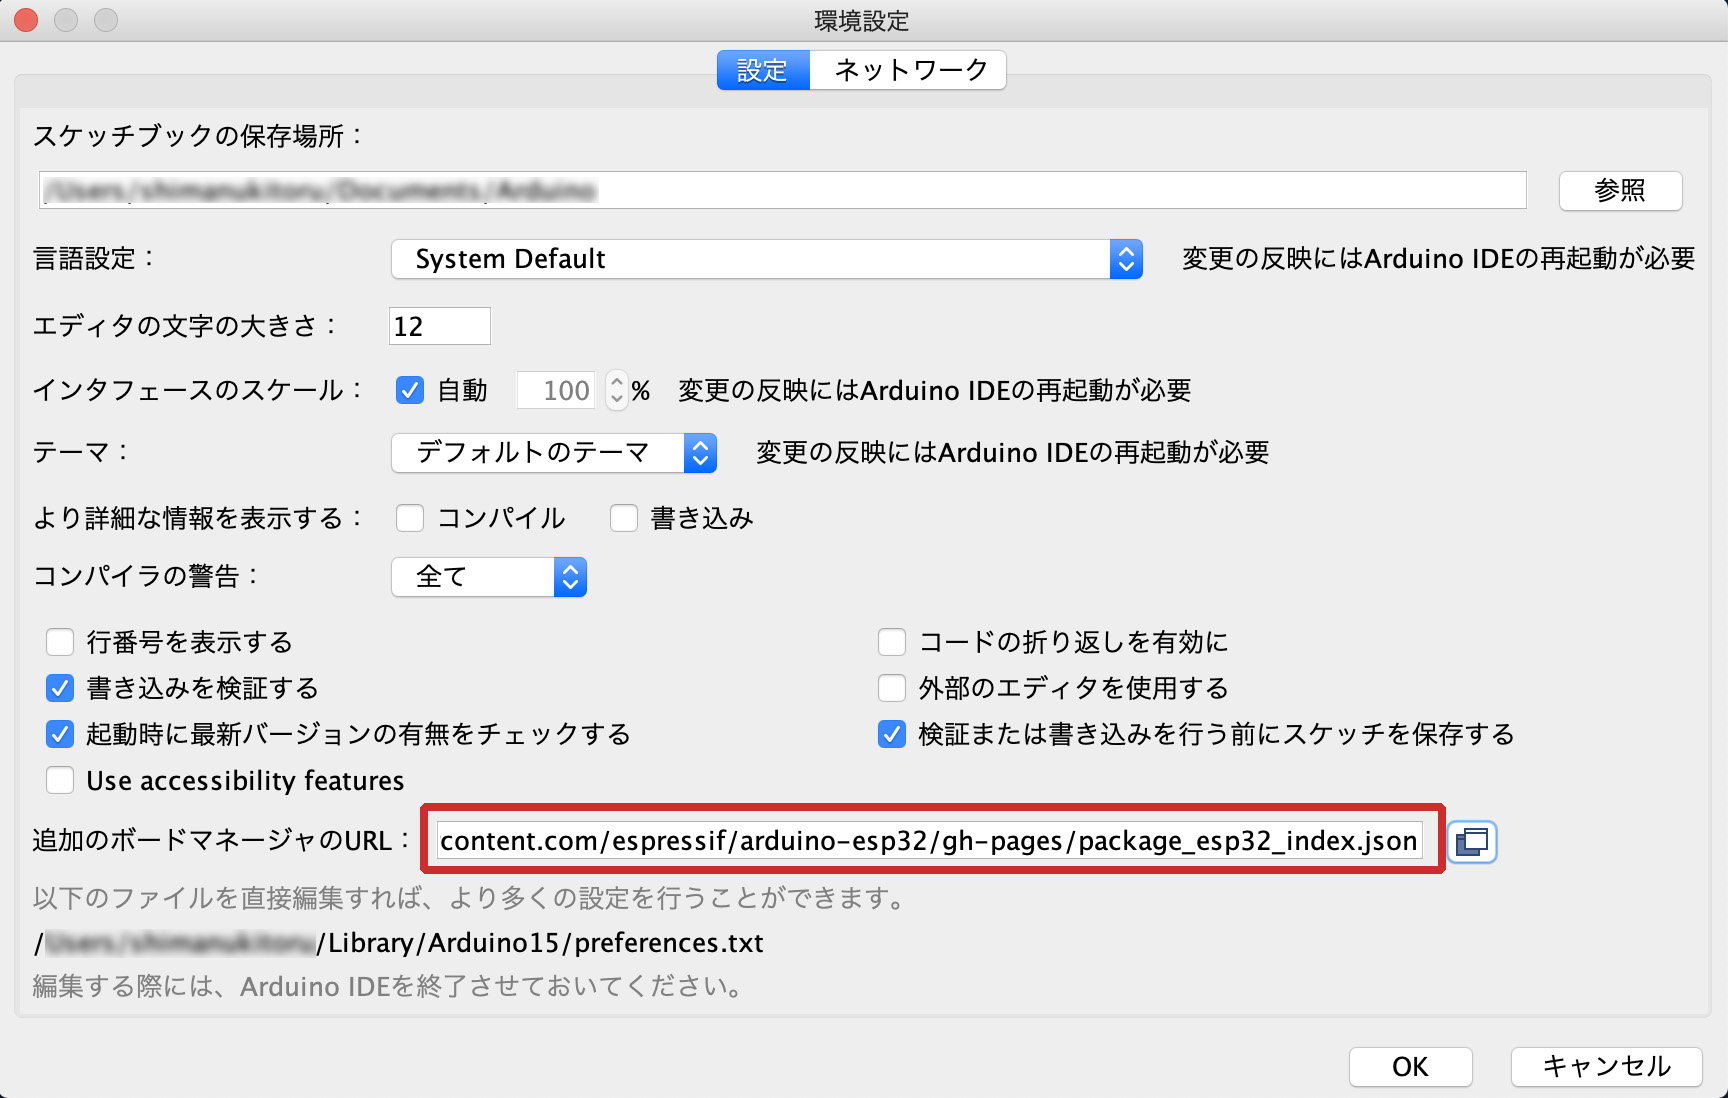Enable verbose output for コンパイル
This screenshot has height=1098, width=1728.
[x=410, y=518]
